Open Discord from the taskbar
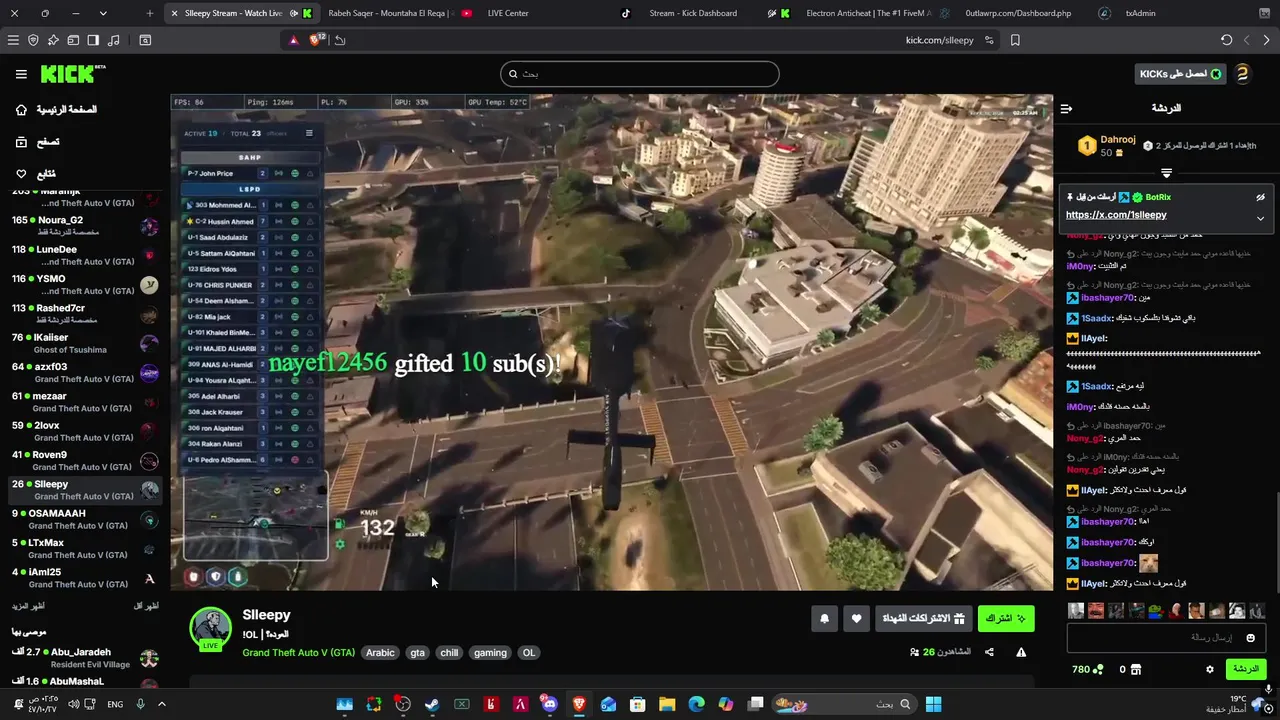The height and width of the screenshot is (720, 1280). coord(549,704)
